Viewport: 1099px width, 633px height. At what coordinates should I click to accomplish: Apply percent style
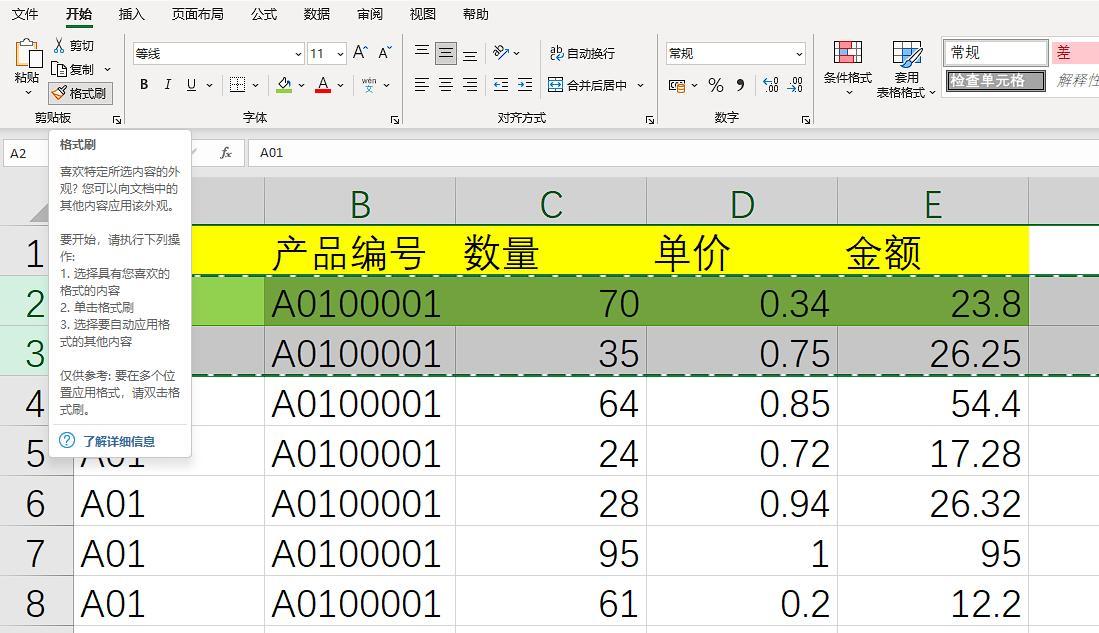(716, 86)
